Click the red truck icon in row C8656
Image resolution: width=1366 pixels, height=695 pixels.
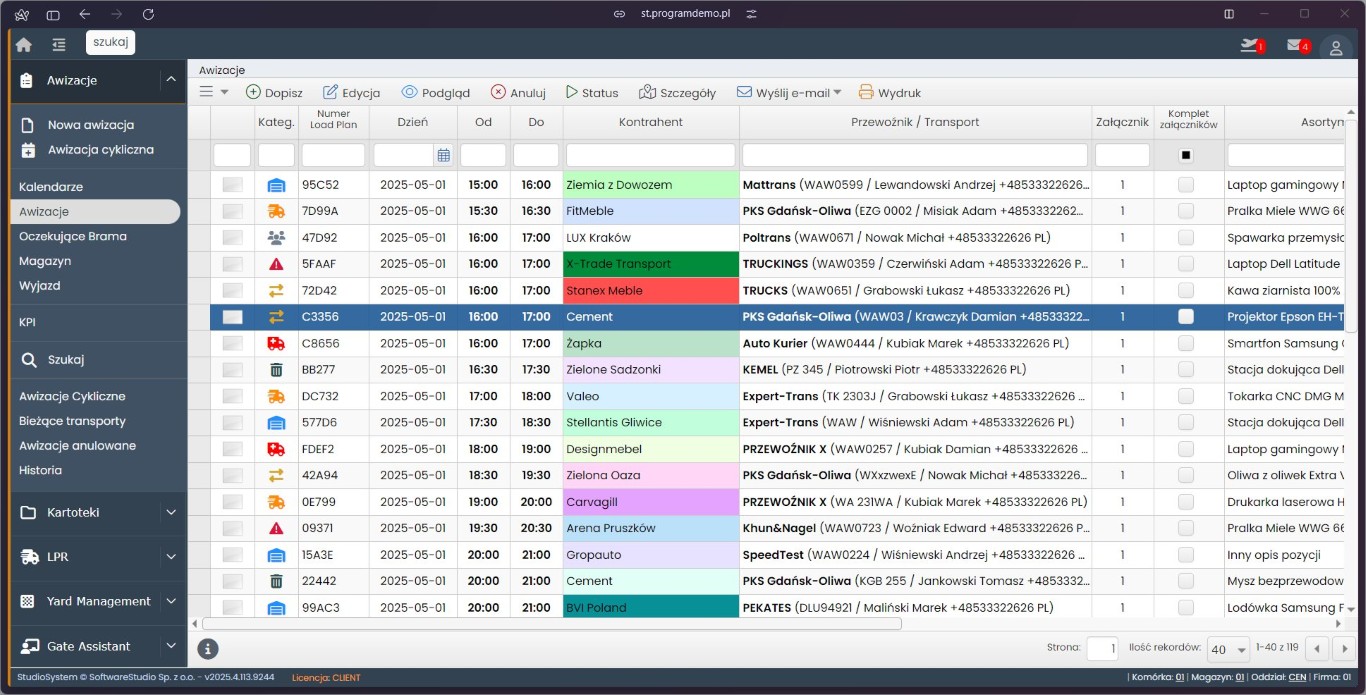276,343
